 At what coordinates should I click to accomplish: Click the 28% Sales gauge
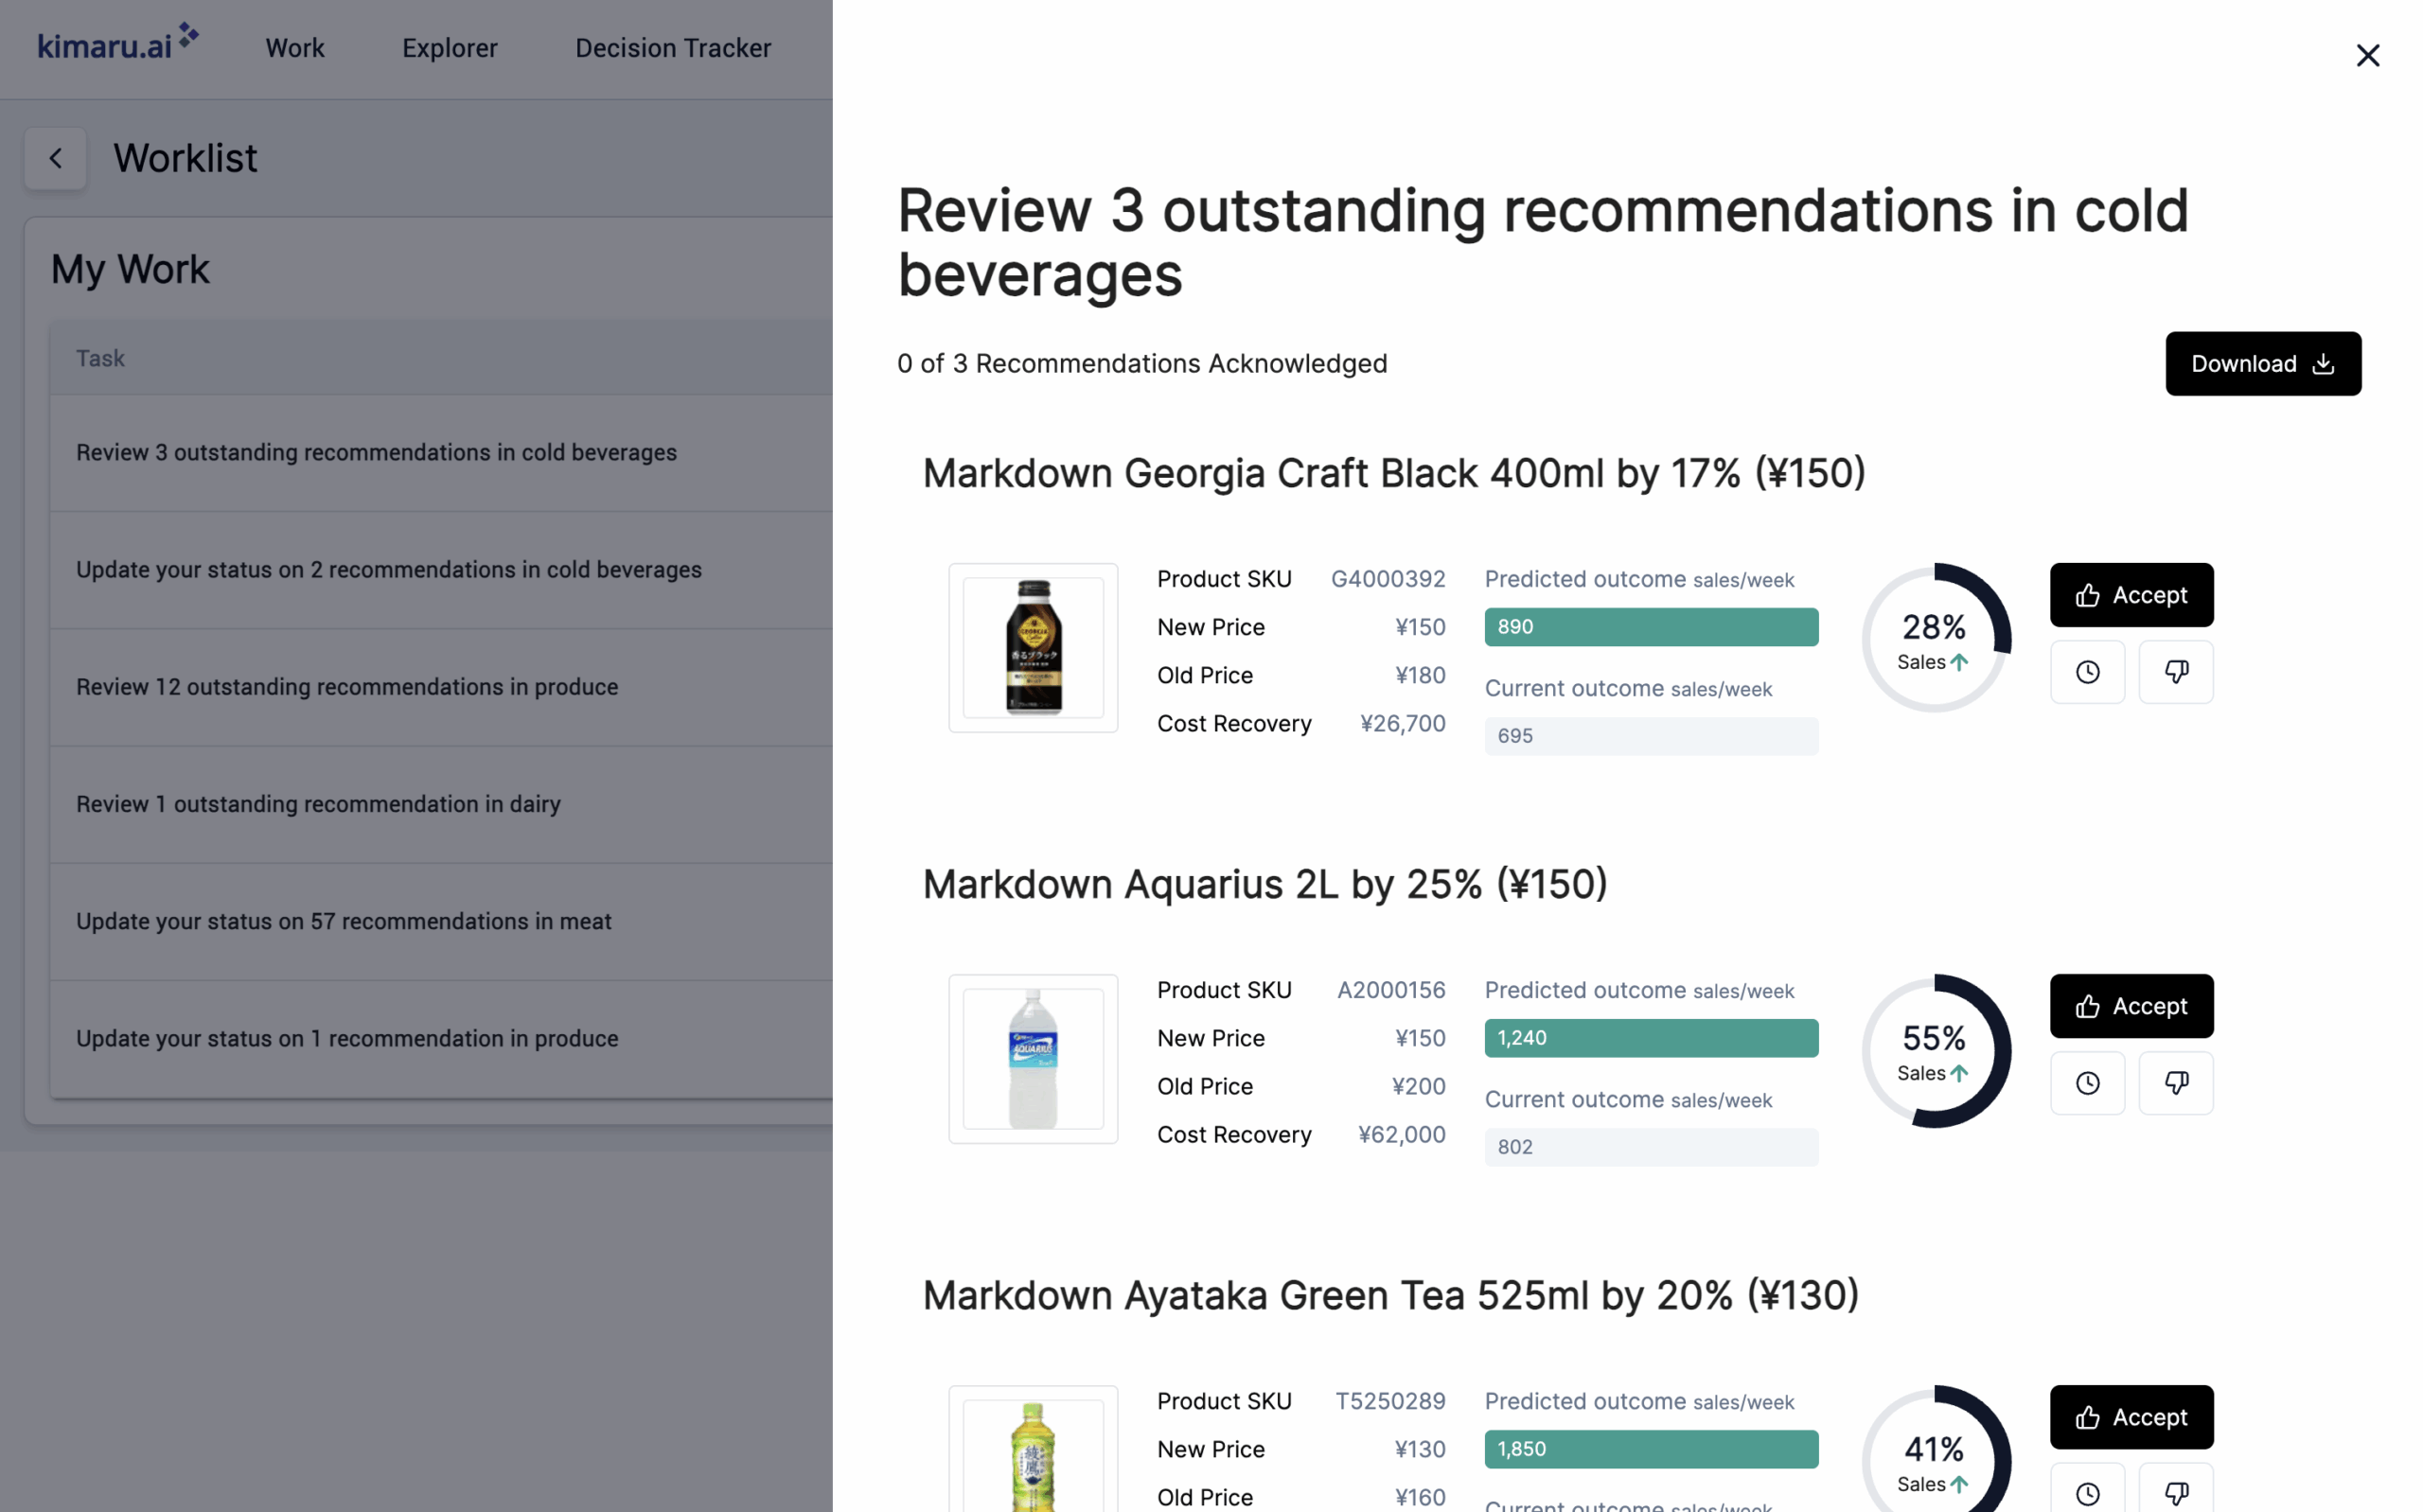click(x=1934, y=639)
